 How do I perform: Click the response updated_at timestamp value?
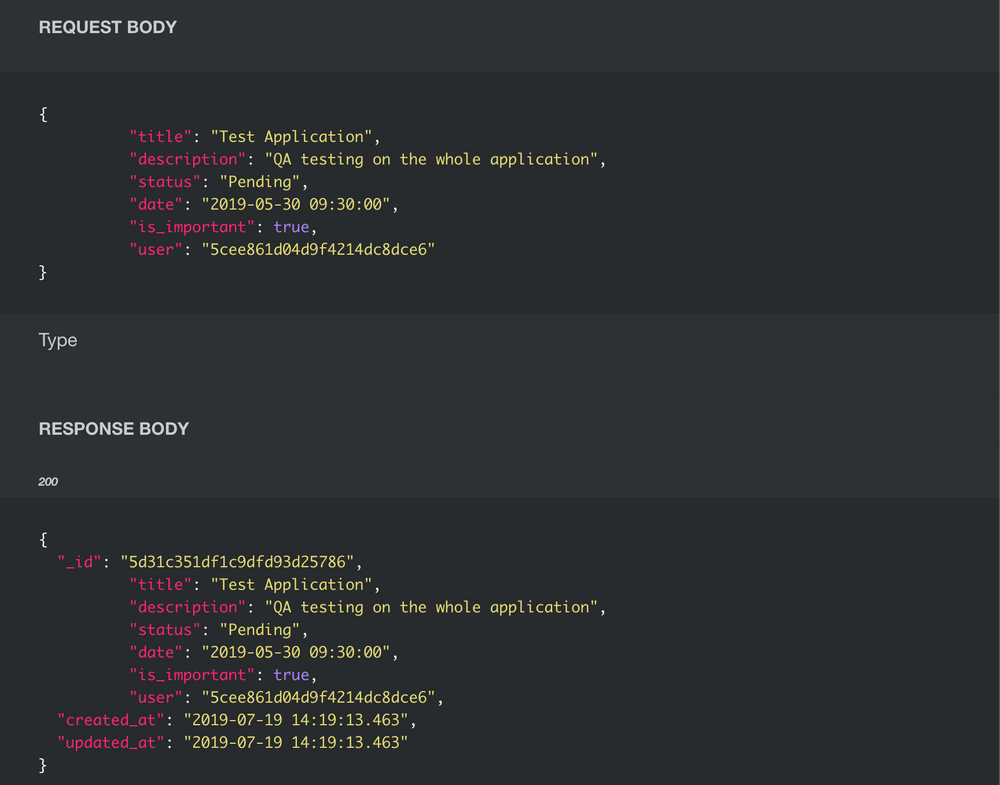point(295,743)
